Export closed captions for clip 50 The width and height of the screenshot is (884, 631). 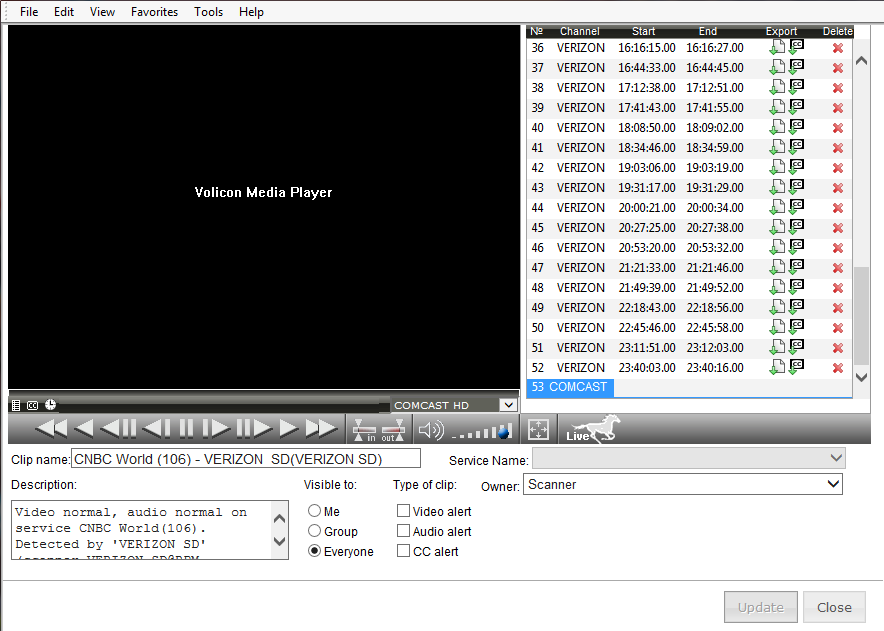796,326
